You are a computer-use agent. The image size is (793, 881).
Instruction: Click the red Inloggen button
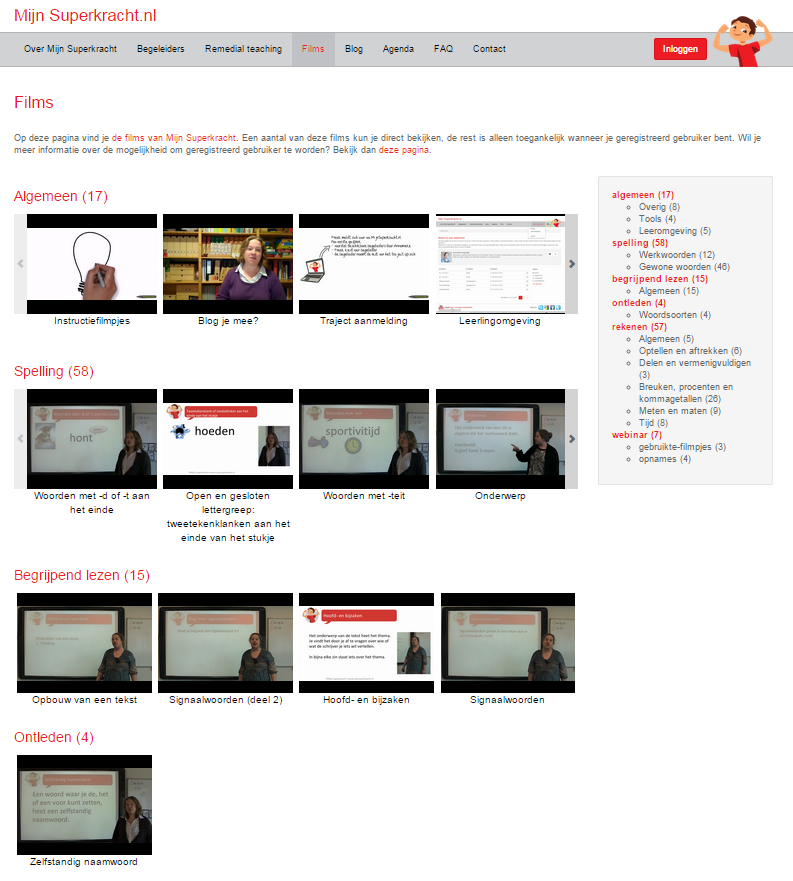pos(680,49)
